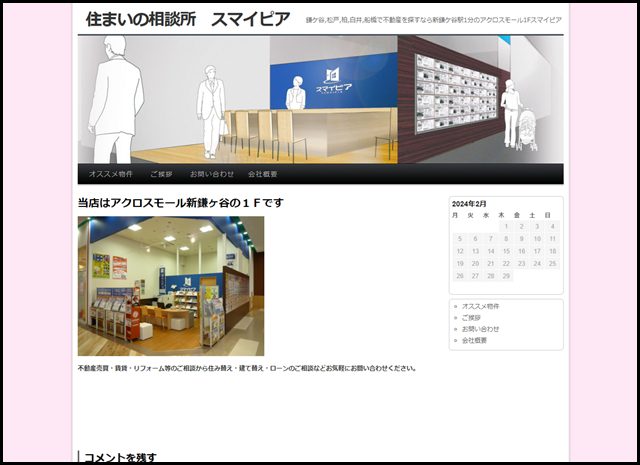Image resolution: width=640 pixels, height=465 pixels.
Task: Select day 19 in the calendar
Action: coord(460,263)
